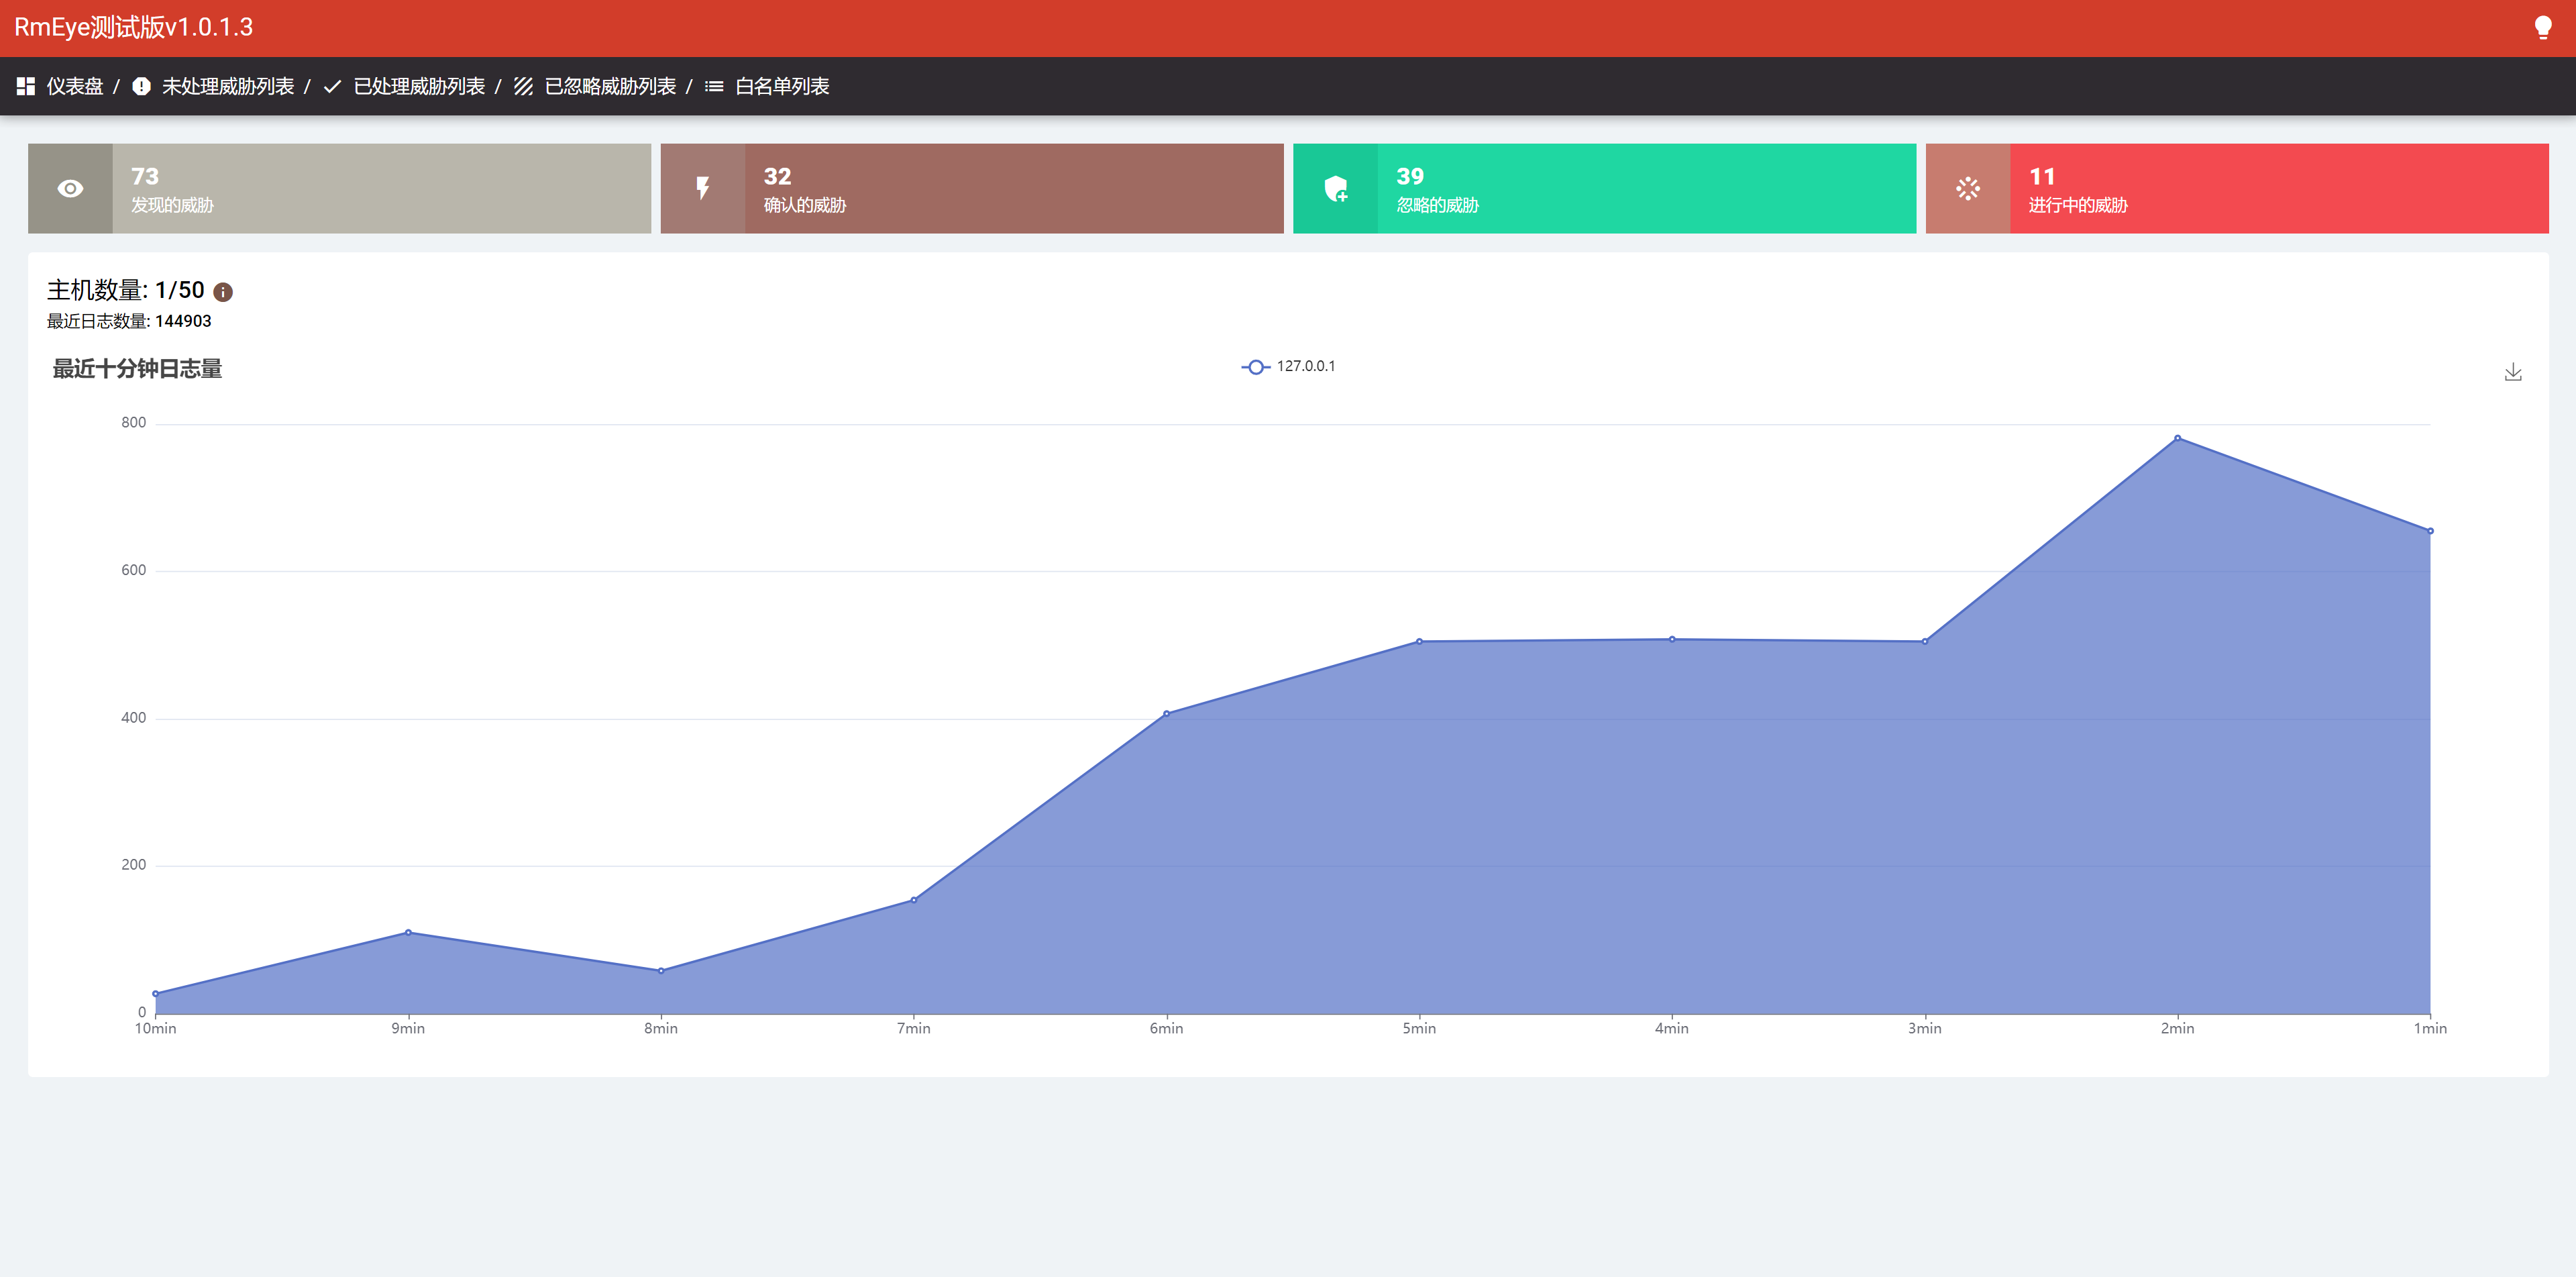Click the info icon beside host count

[223, 292]
